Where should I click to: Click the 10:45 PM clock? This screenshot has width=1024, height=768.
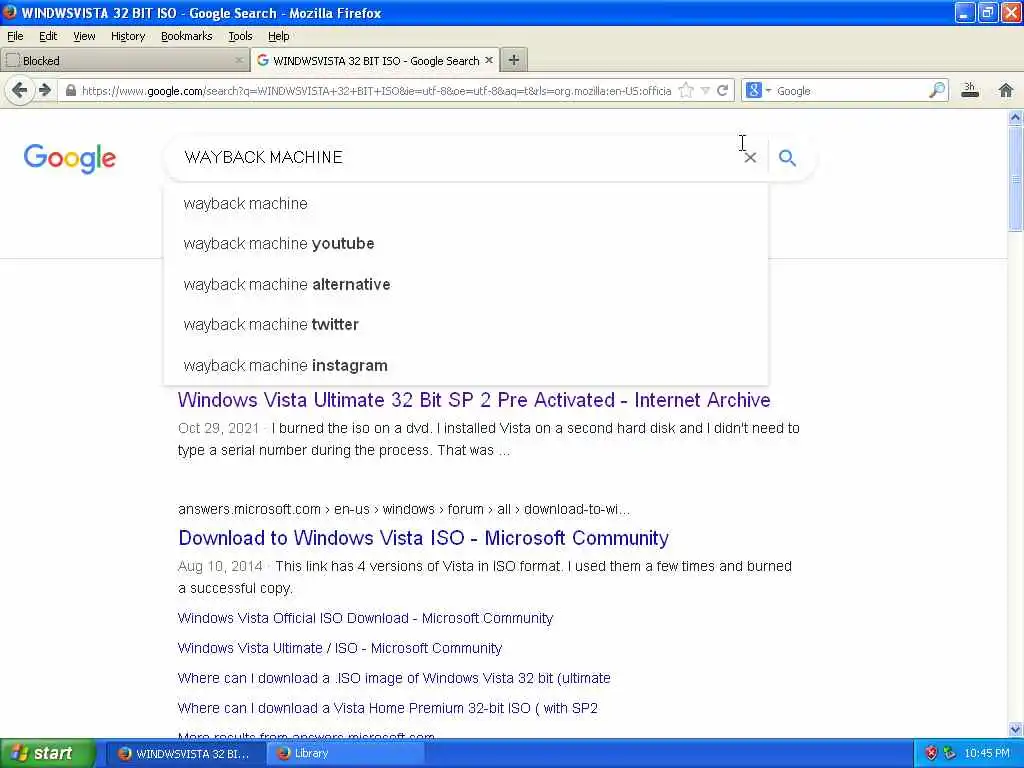pos(987,753)
